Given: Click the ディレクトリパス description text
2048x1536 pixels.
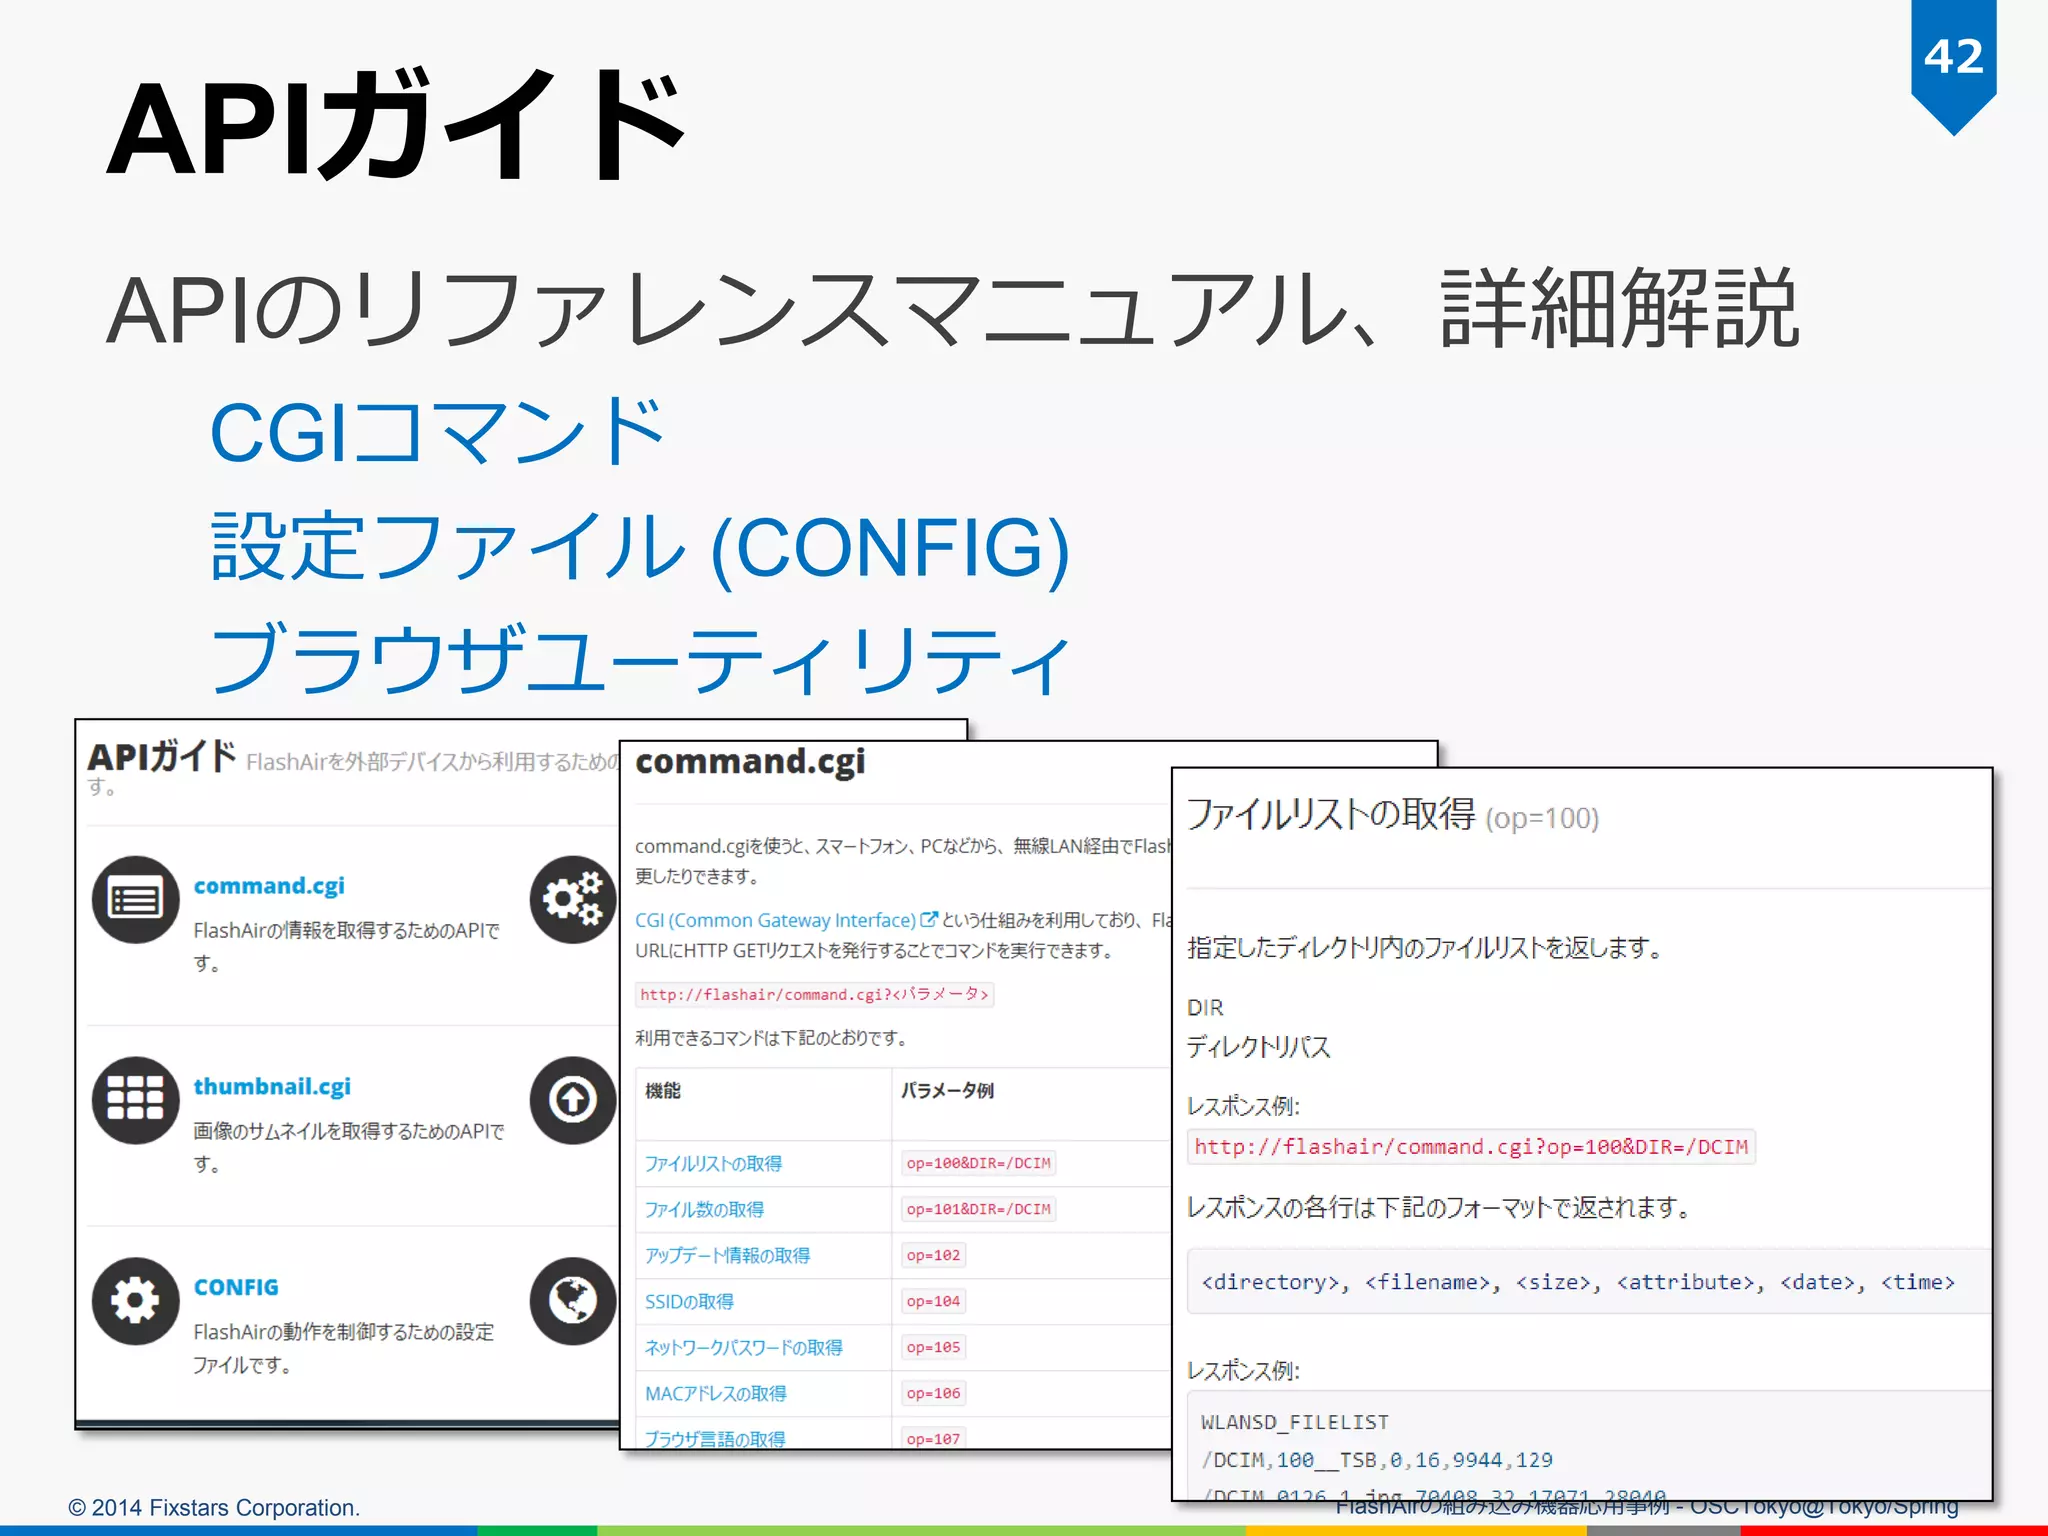Looking at the screenshot, I should pyautogui.click(x=1258, y=1047).
